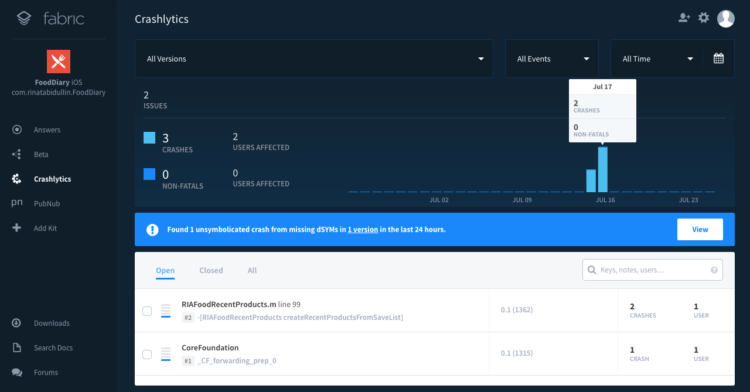Click the View button in banner
Image resolution: width=750 pixels, height=392 pixels.
click(x=700, y=229)
